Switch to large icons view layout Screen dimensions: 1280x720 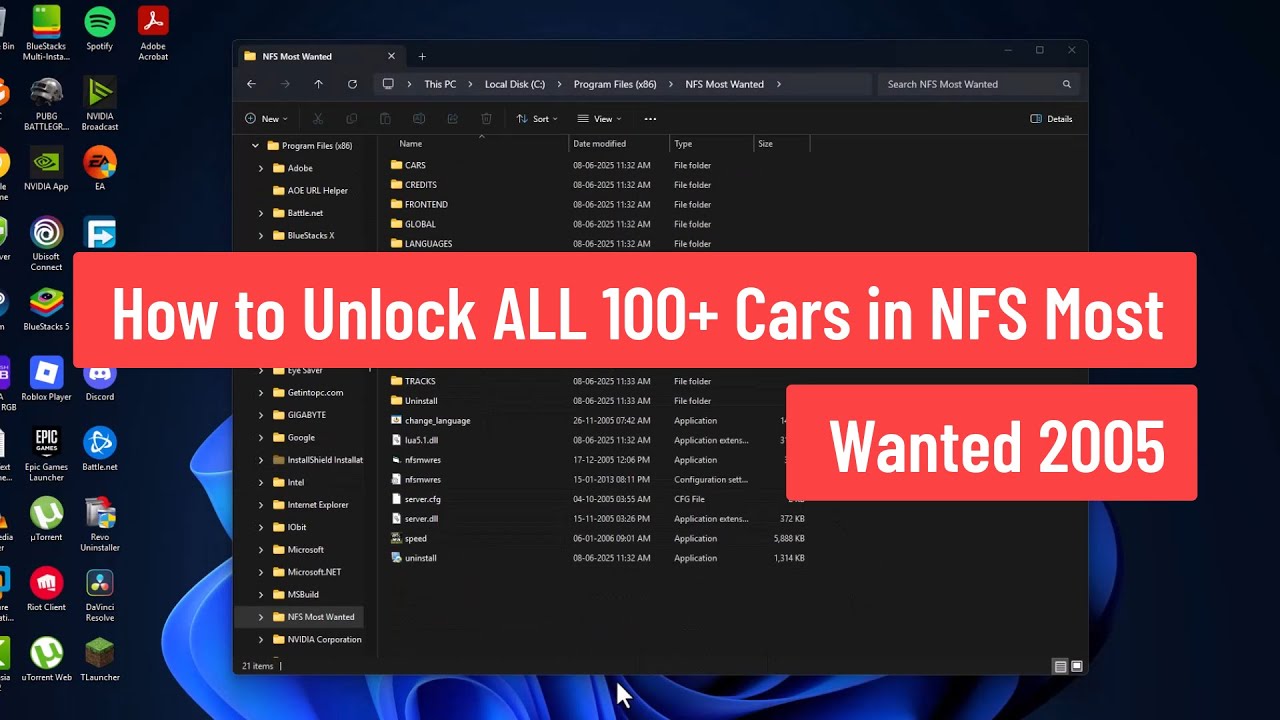[1077, 666]
